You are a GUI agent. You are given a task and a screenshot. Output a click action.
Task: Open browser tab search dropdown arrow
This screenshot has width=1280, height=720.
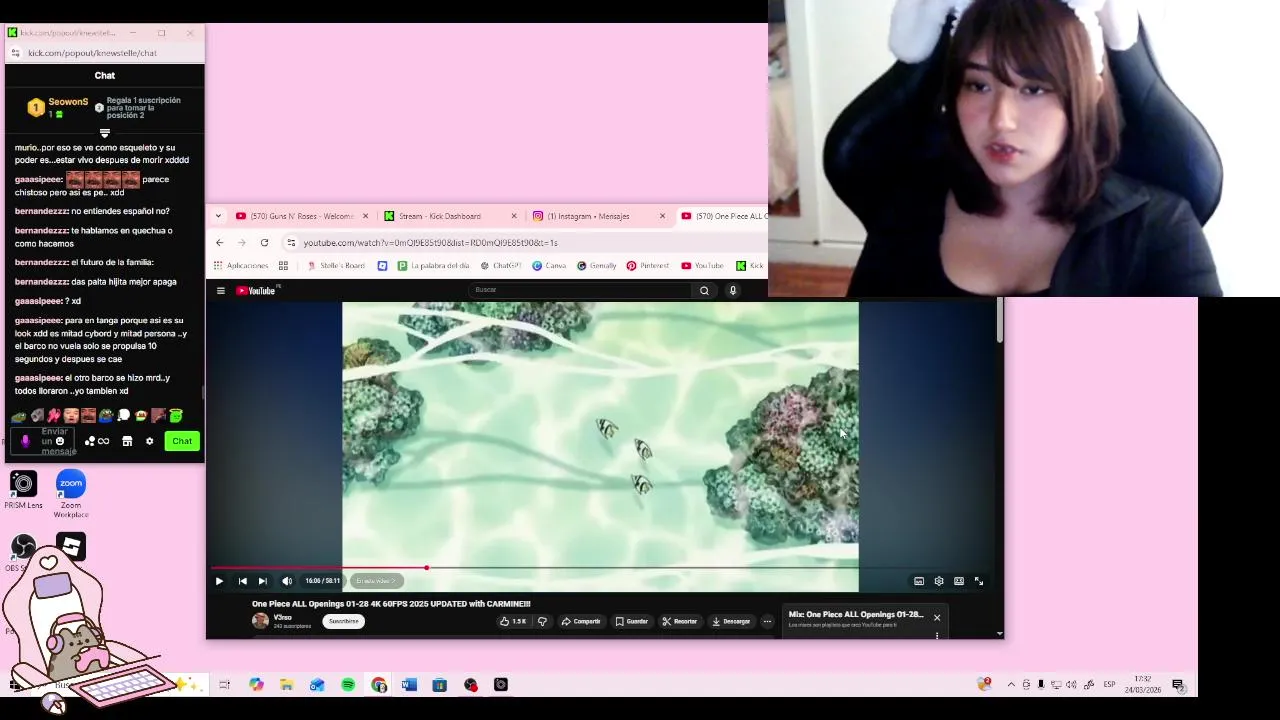pos(218,216)
